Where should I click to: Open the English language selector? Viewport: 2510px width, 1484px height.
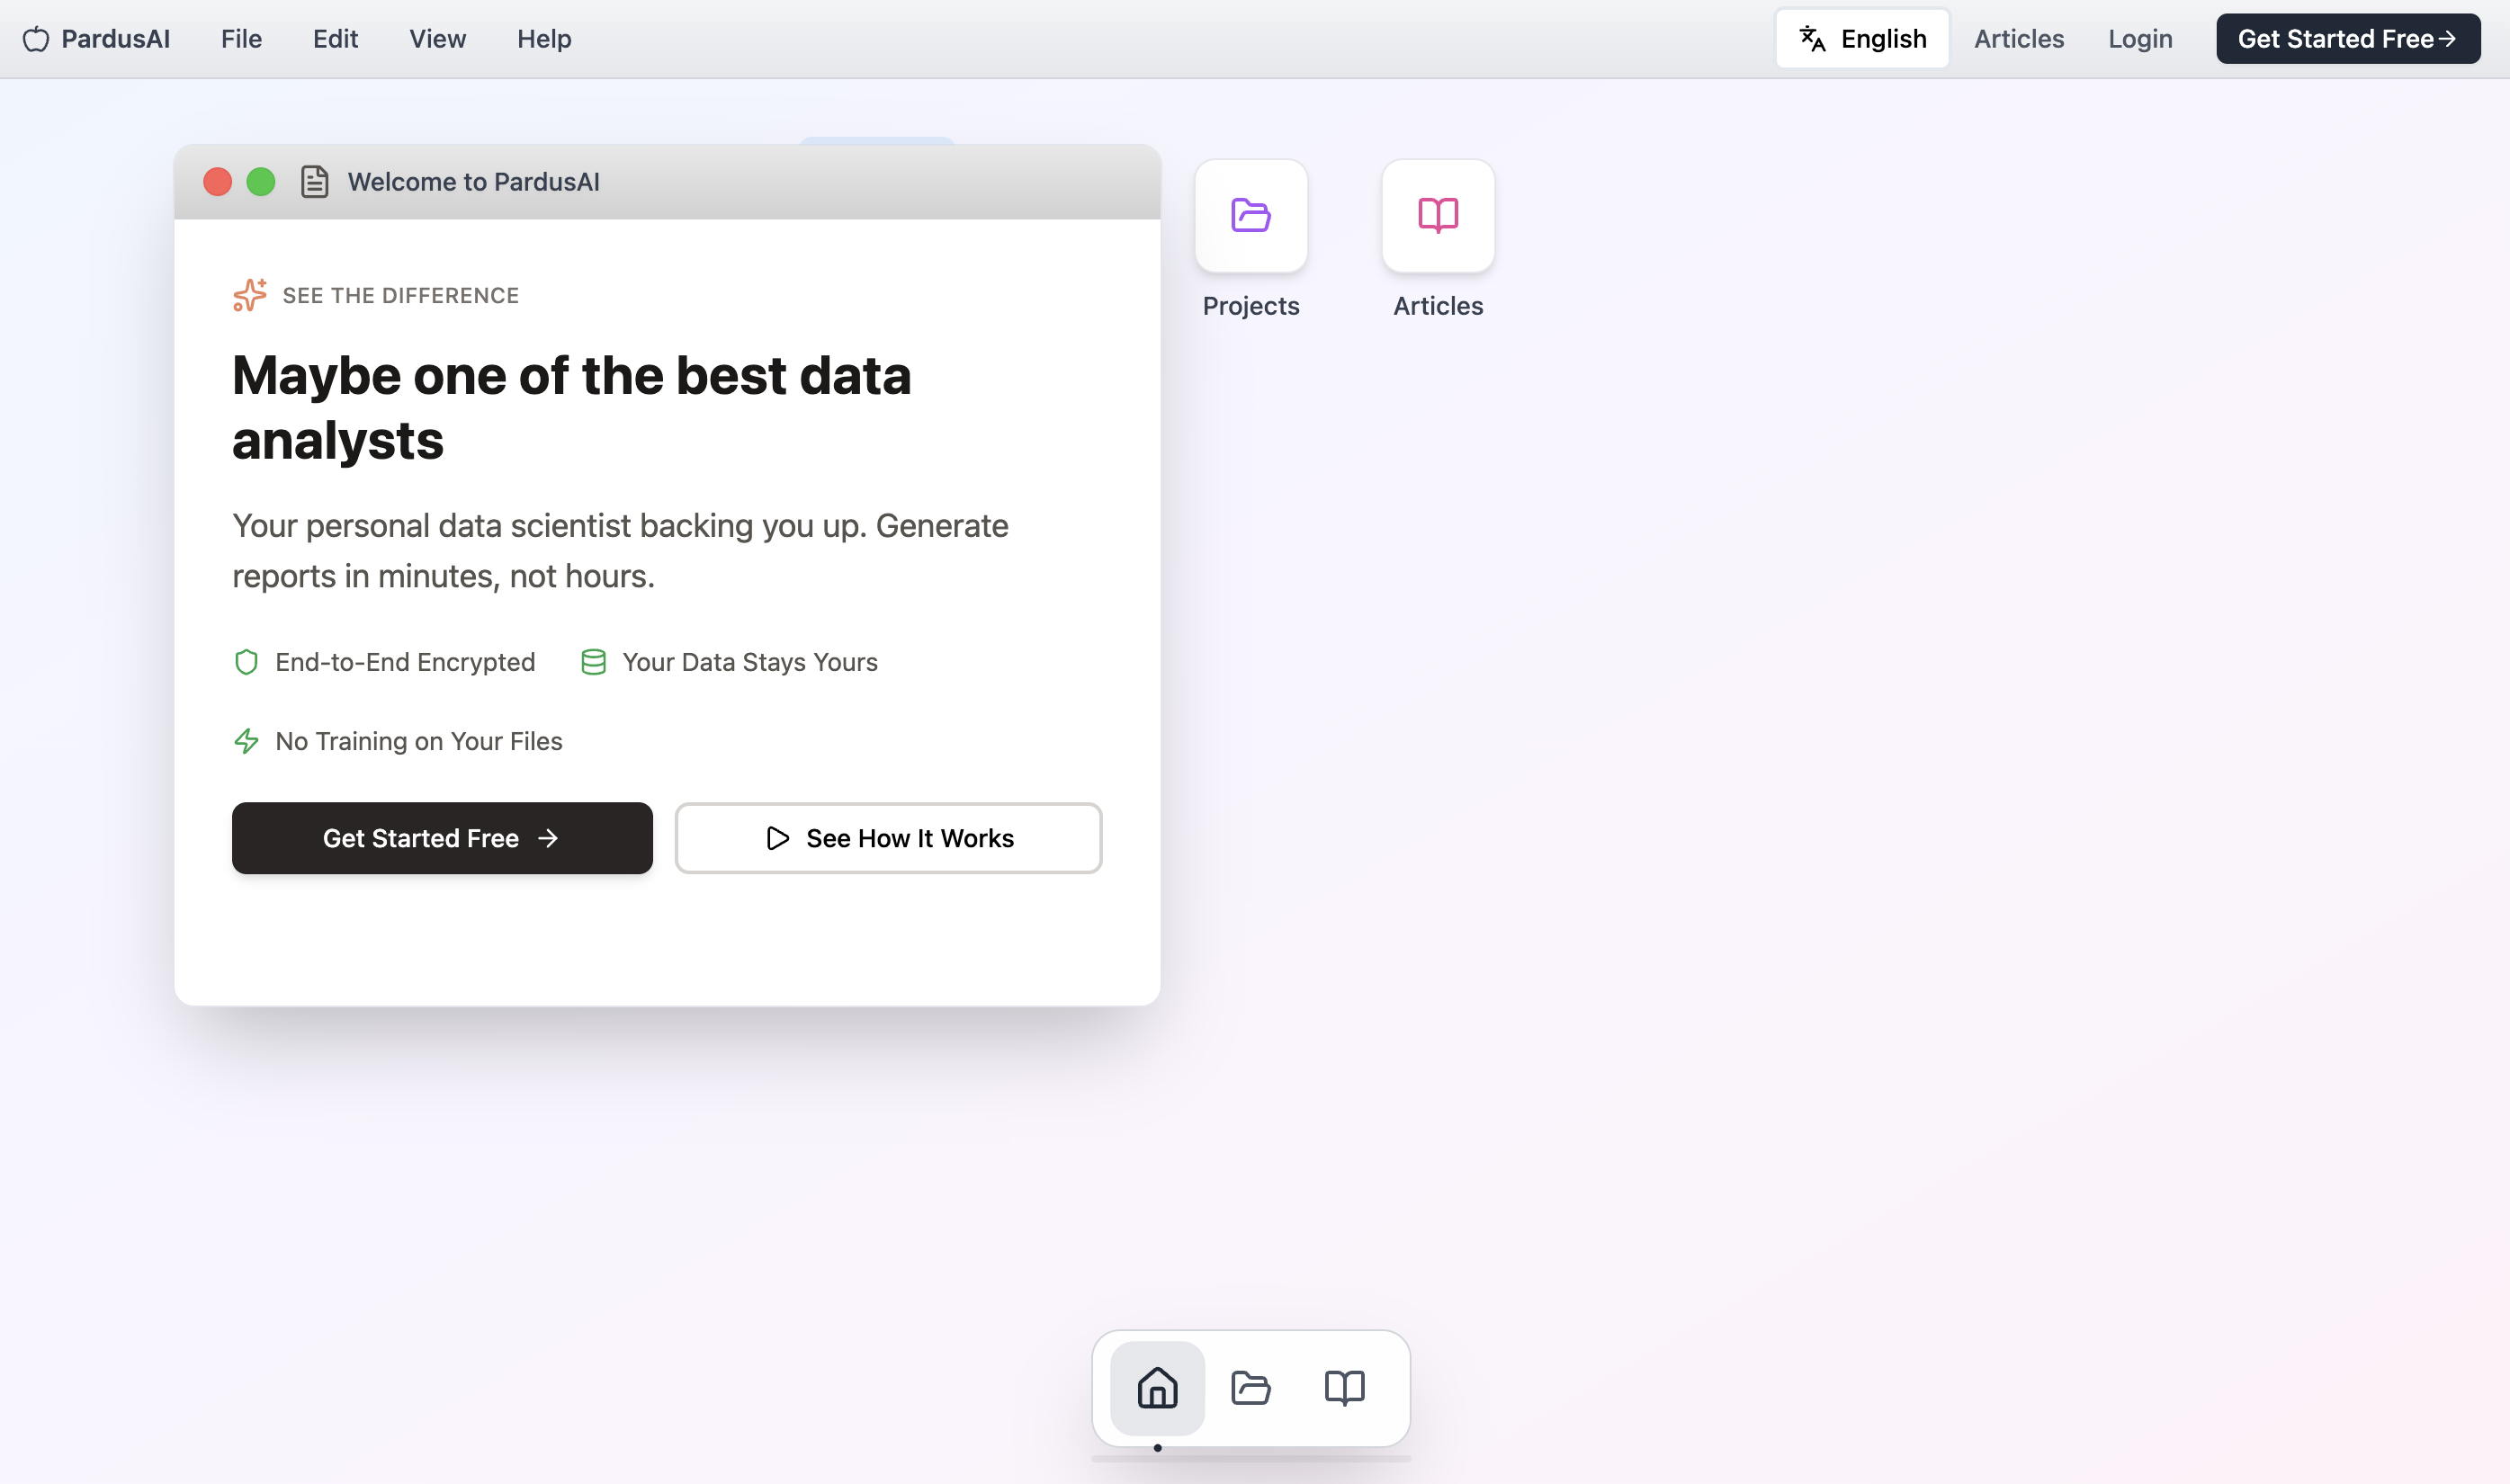click(1862, 38)
